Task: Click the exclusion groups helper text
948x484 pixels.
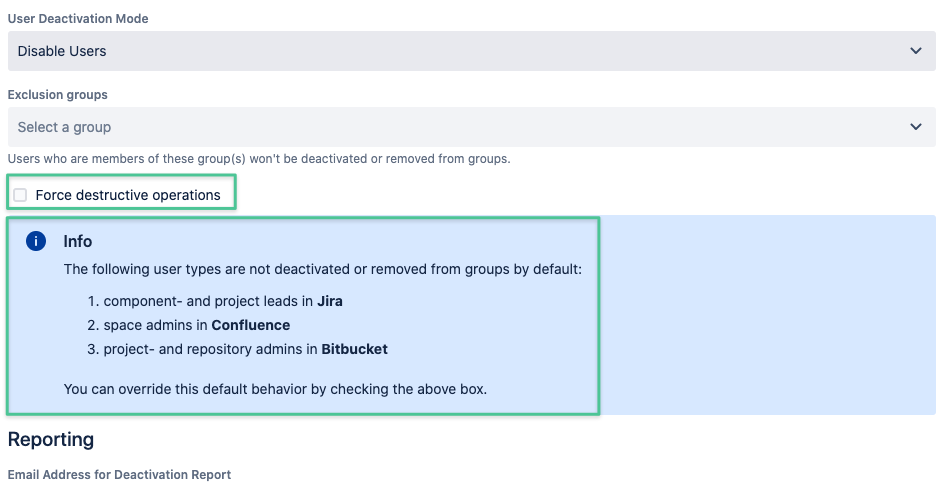Action: pos(259,159)
